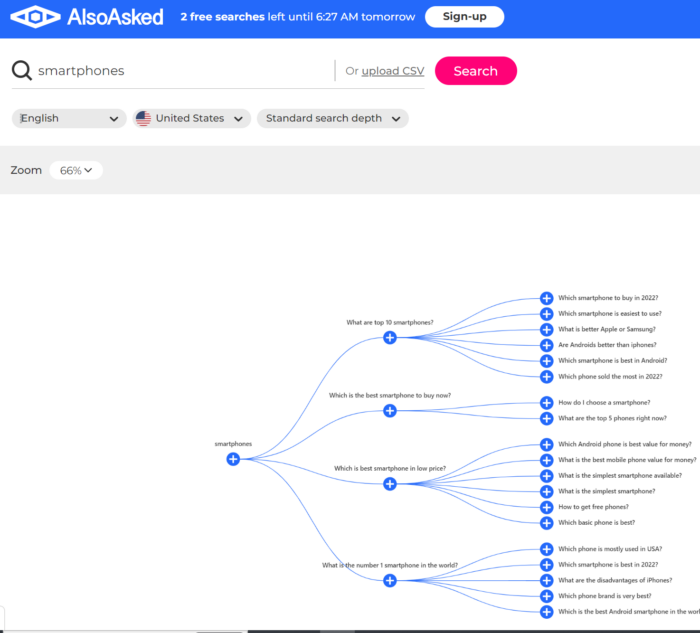Open the Standard search depth dropdown
Viewport: 700px width, 633px height.
click(x=333, y=118)
